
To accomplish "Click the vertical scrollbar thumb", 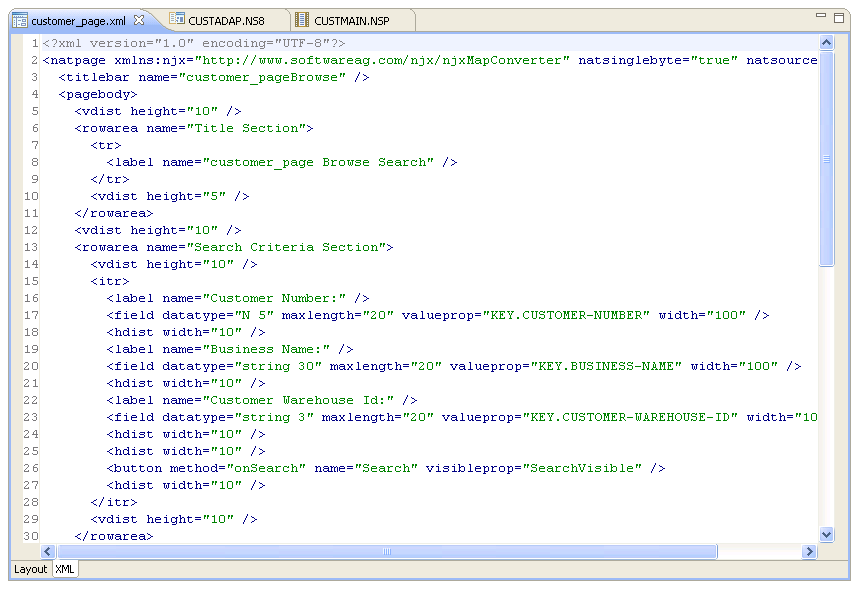I will click(826, 158).
